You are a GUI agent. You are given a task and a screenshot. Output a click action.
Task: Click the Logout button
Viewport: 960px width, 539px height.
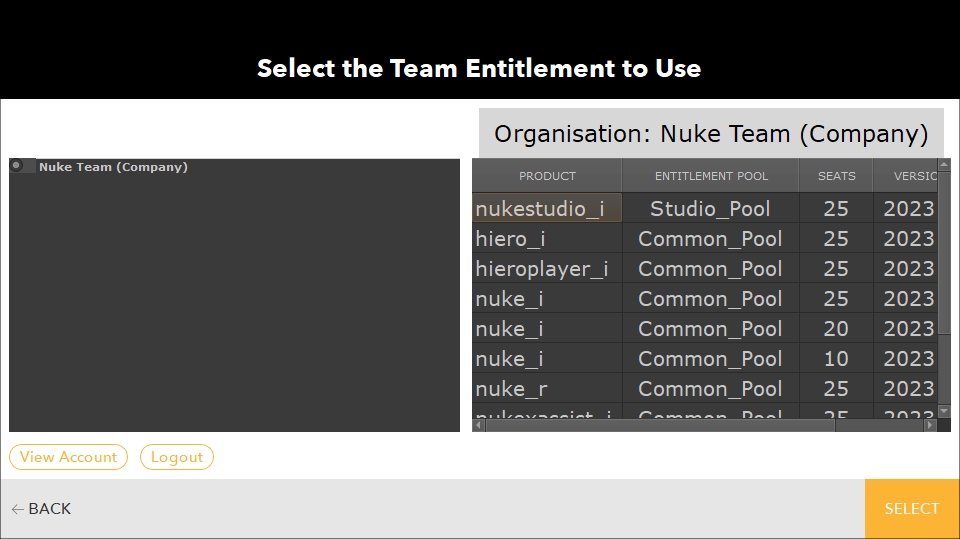coord(177,457)
